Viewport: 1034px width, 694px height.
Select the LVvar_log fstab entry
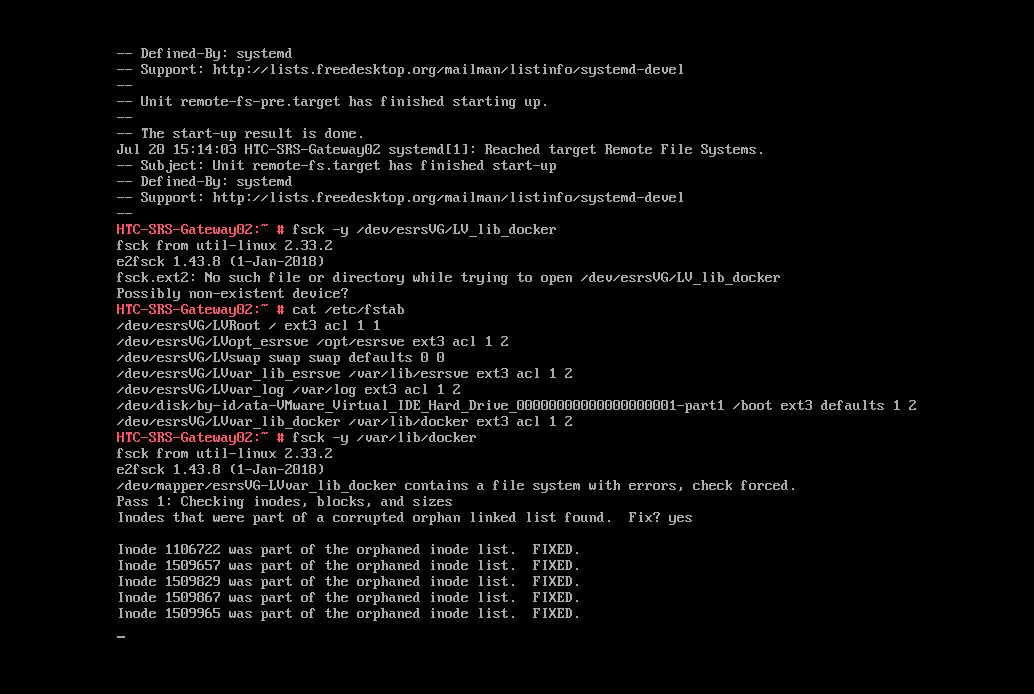click(x=288, y=390)
